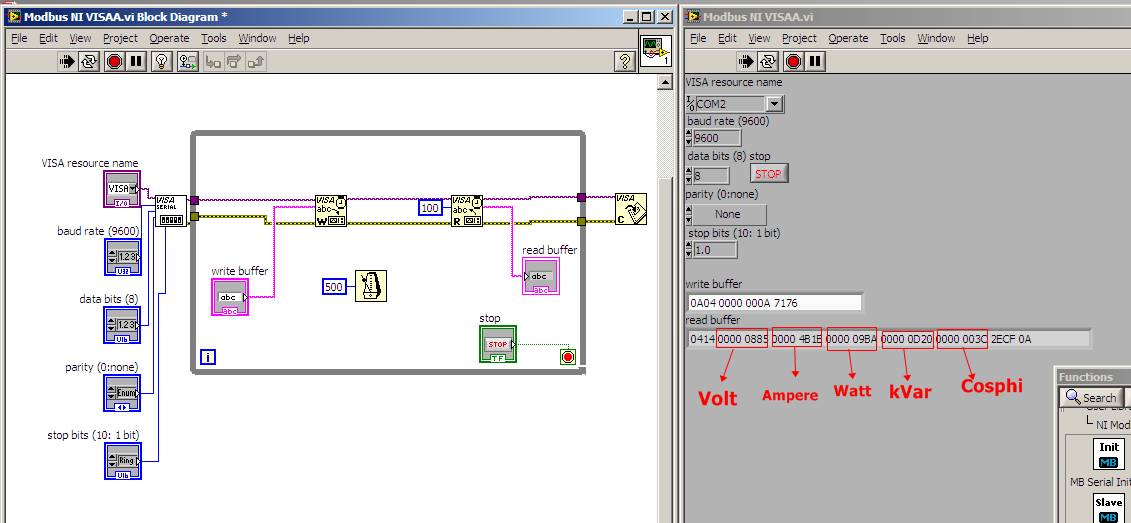Open Context Help question mark button
The image size is (1131, 523).
point(625,62)
